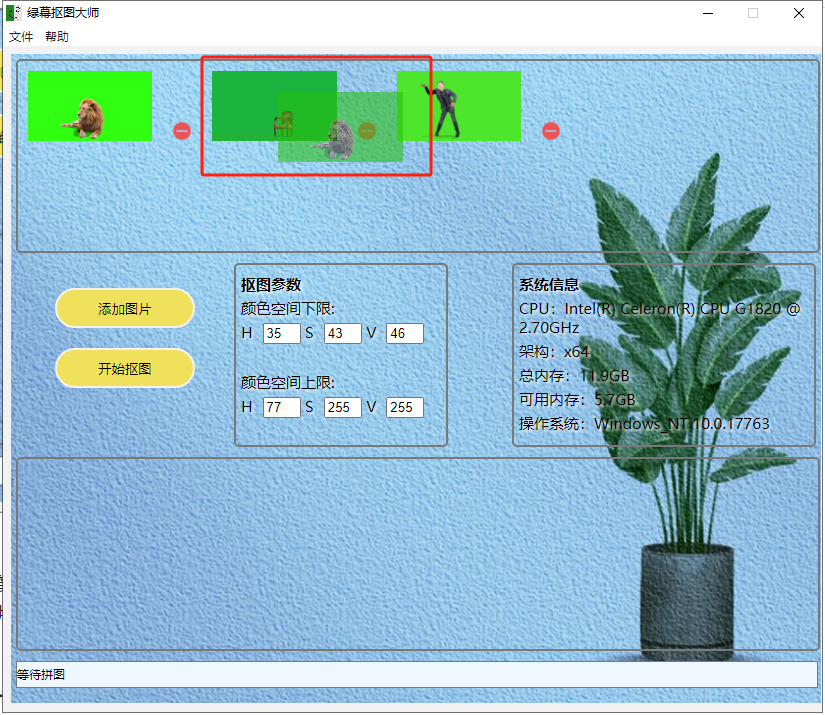Click the 颜色空间下限 label
Viewport: 825px width, 715px height.
288,308
